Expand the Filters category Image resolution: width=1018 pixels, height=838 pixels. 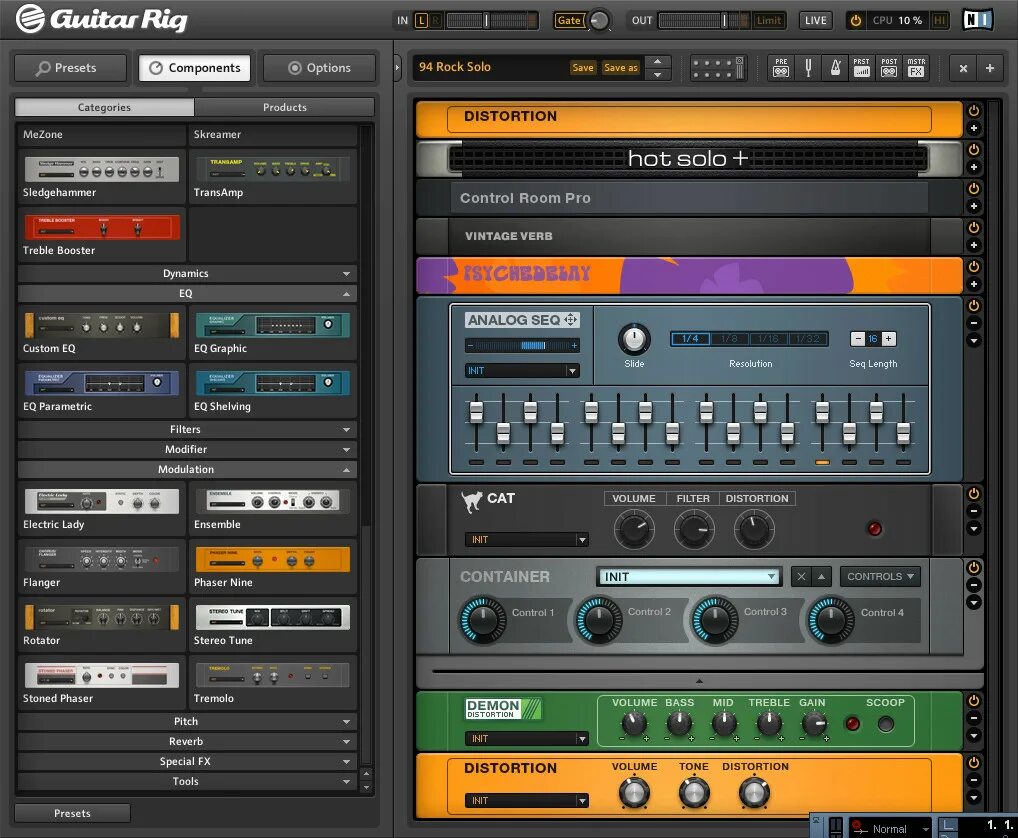pyautogui.click(x=187, y=429)
